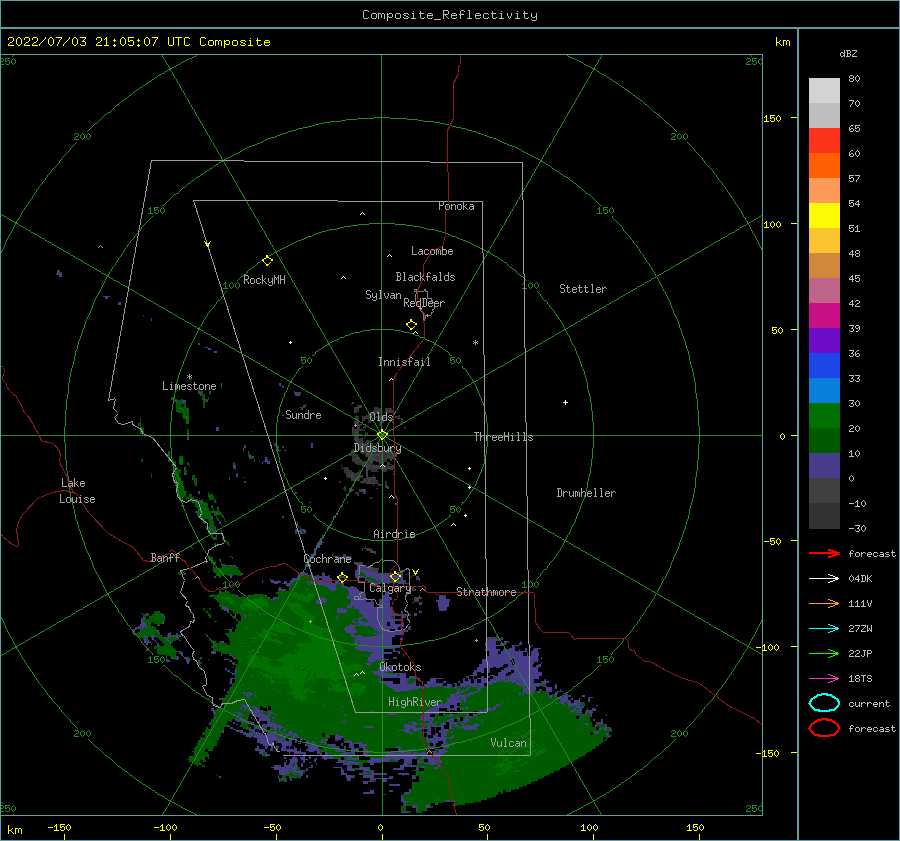Click the Strathmore label

486,592
